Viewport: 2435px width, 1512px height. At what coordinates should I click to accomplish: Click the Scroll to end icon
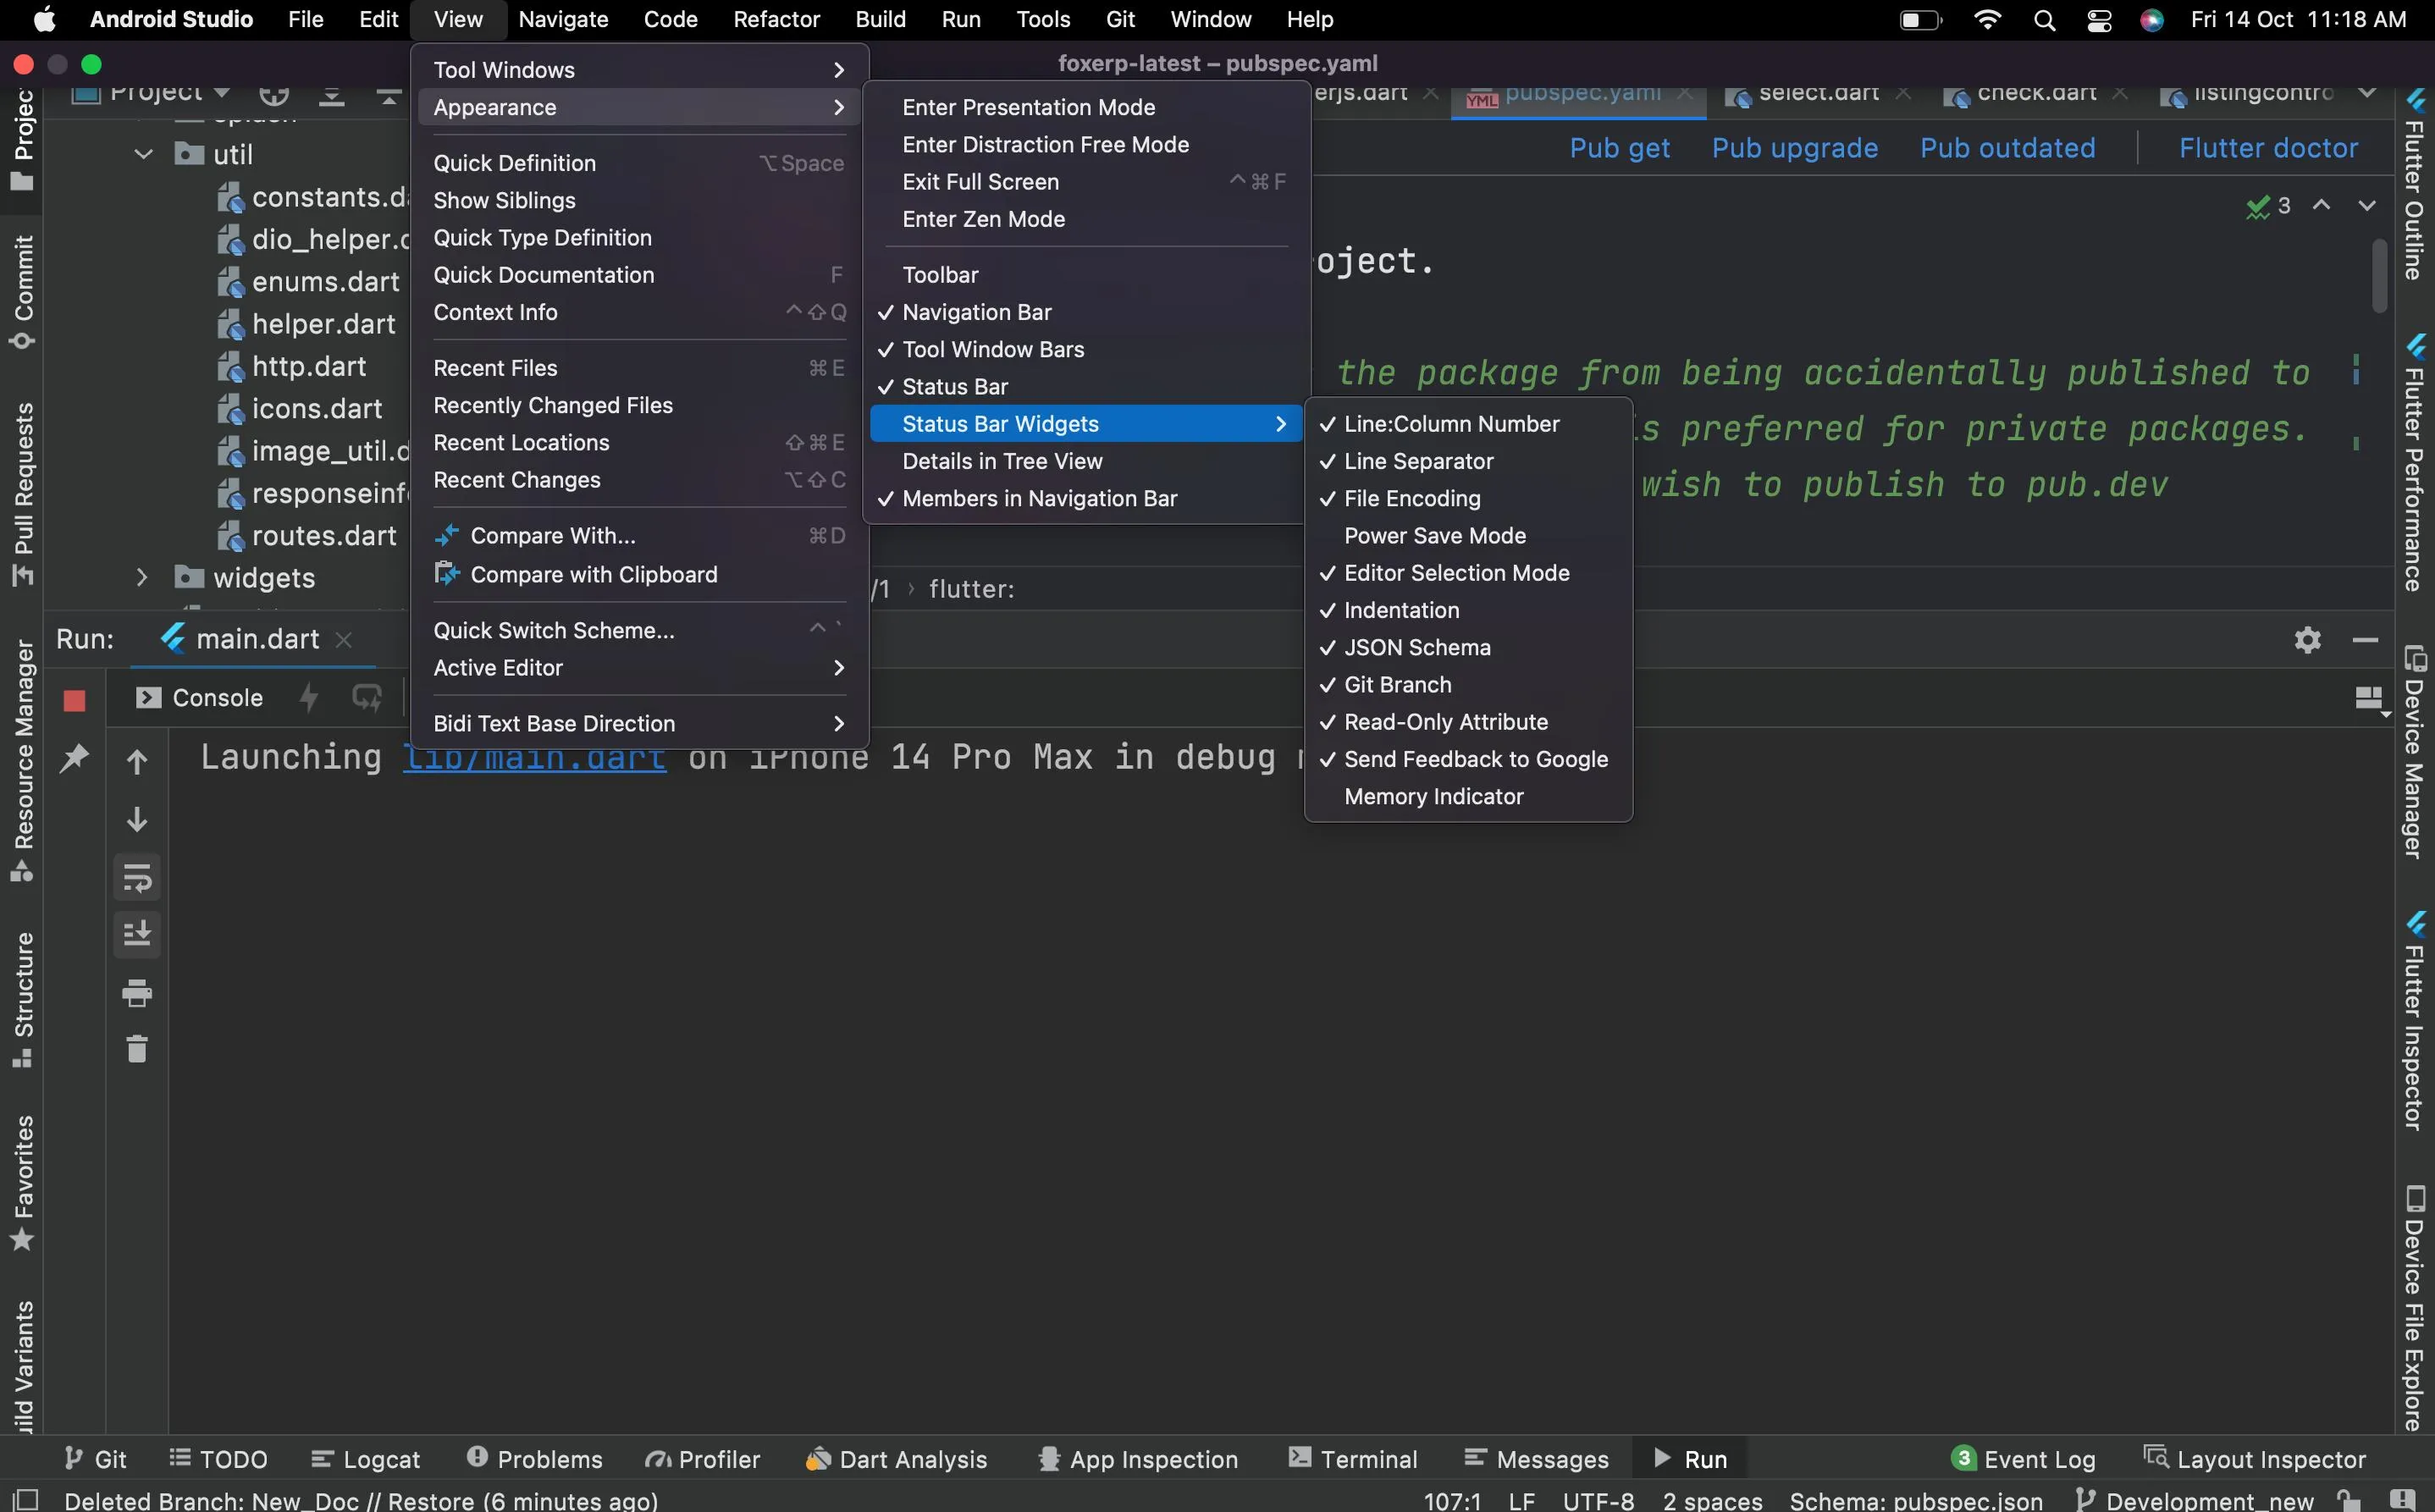[x=137, y=933]
